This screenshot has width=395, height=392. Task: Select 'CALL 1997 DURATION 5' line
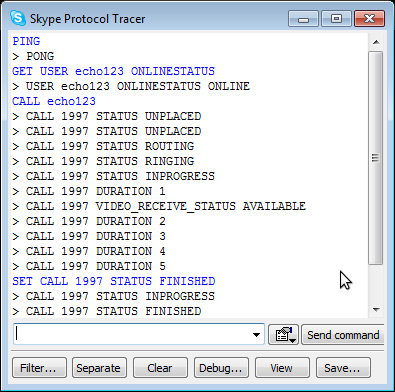89,266
